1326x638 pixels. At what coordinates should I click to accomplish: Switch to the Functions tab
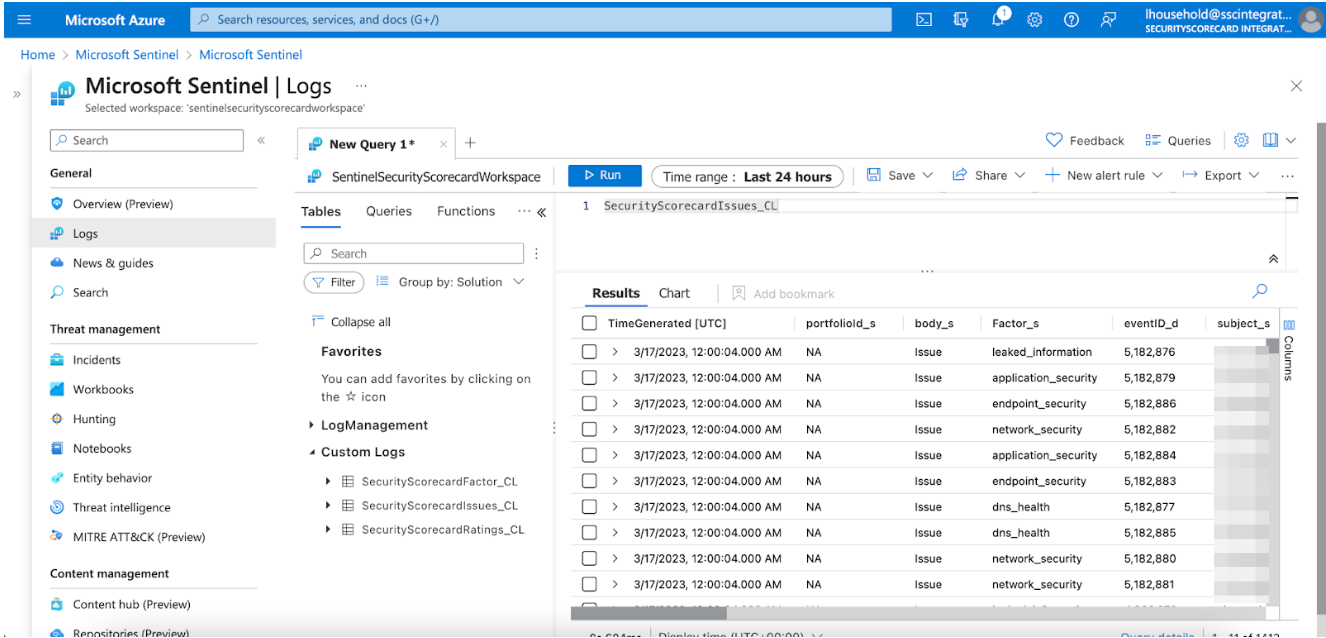pos(465,211)
